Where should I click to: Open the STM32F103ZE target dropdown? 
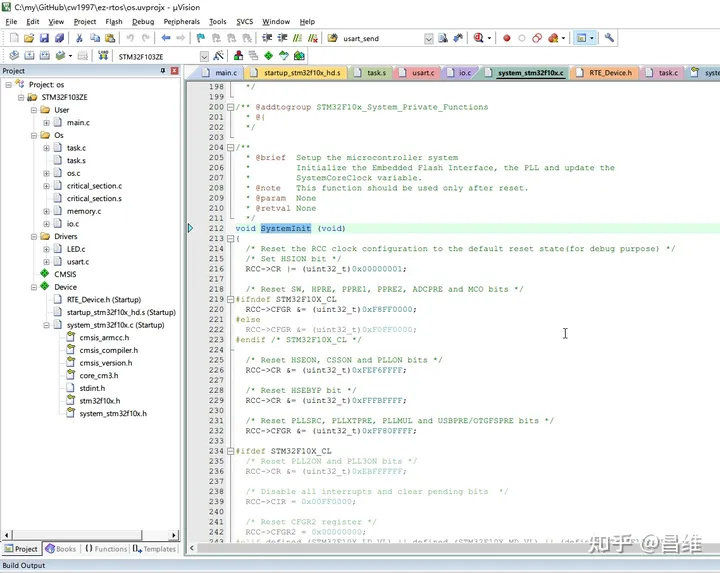point(204,56)
